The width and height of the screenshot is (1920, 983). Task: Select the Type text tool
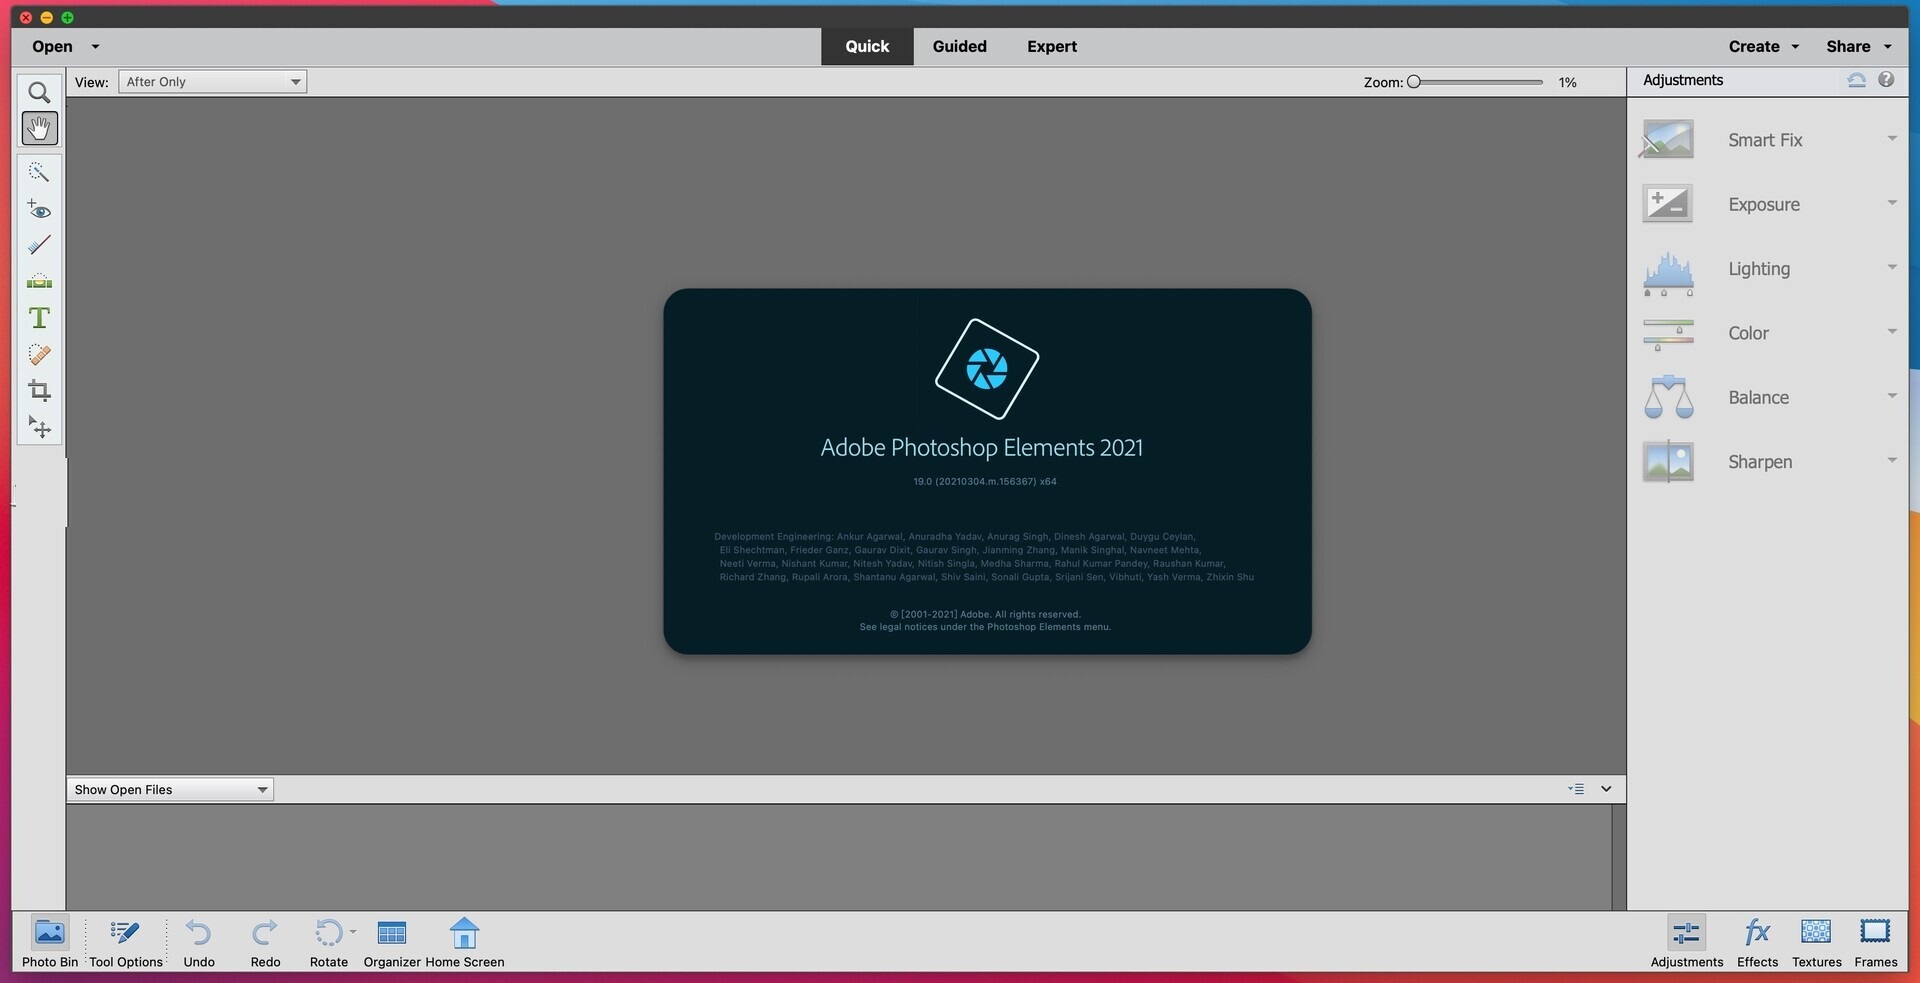[39, 318]
